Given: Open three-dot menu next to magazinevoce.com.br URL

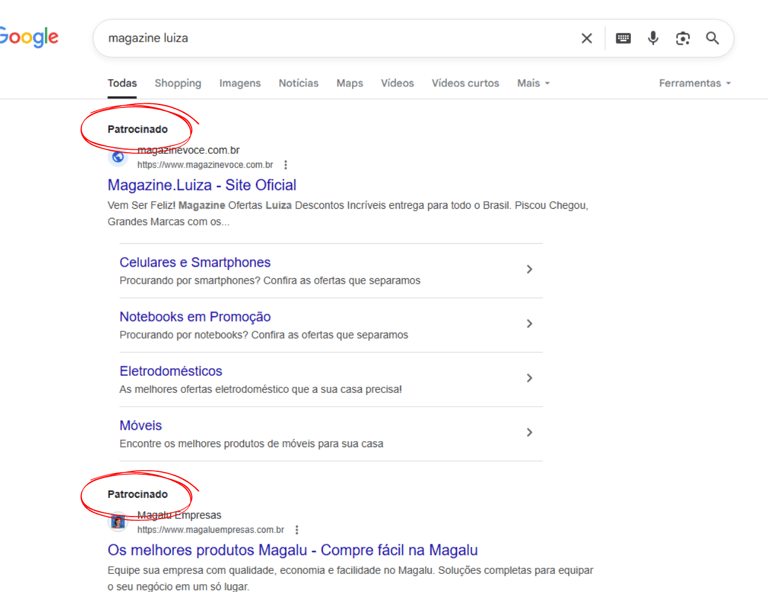Looking at the screenshot, I should [286, 165].
